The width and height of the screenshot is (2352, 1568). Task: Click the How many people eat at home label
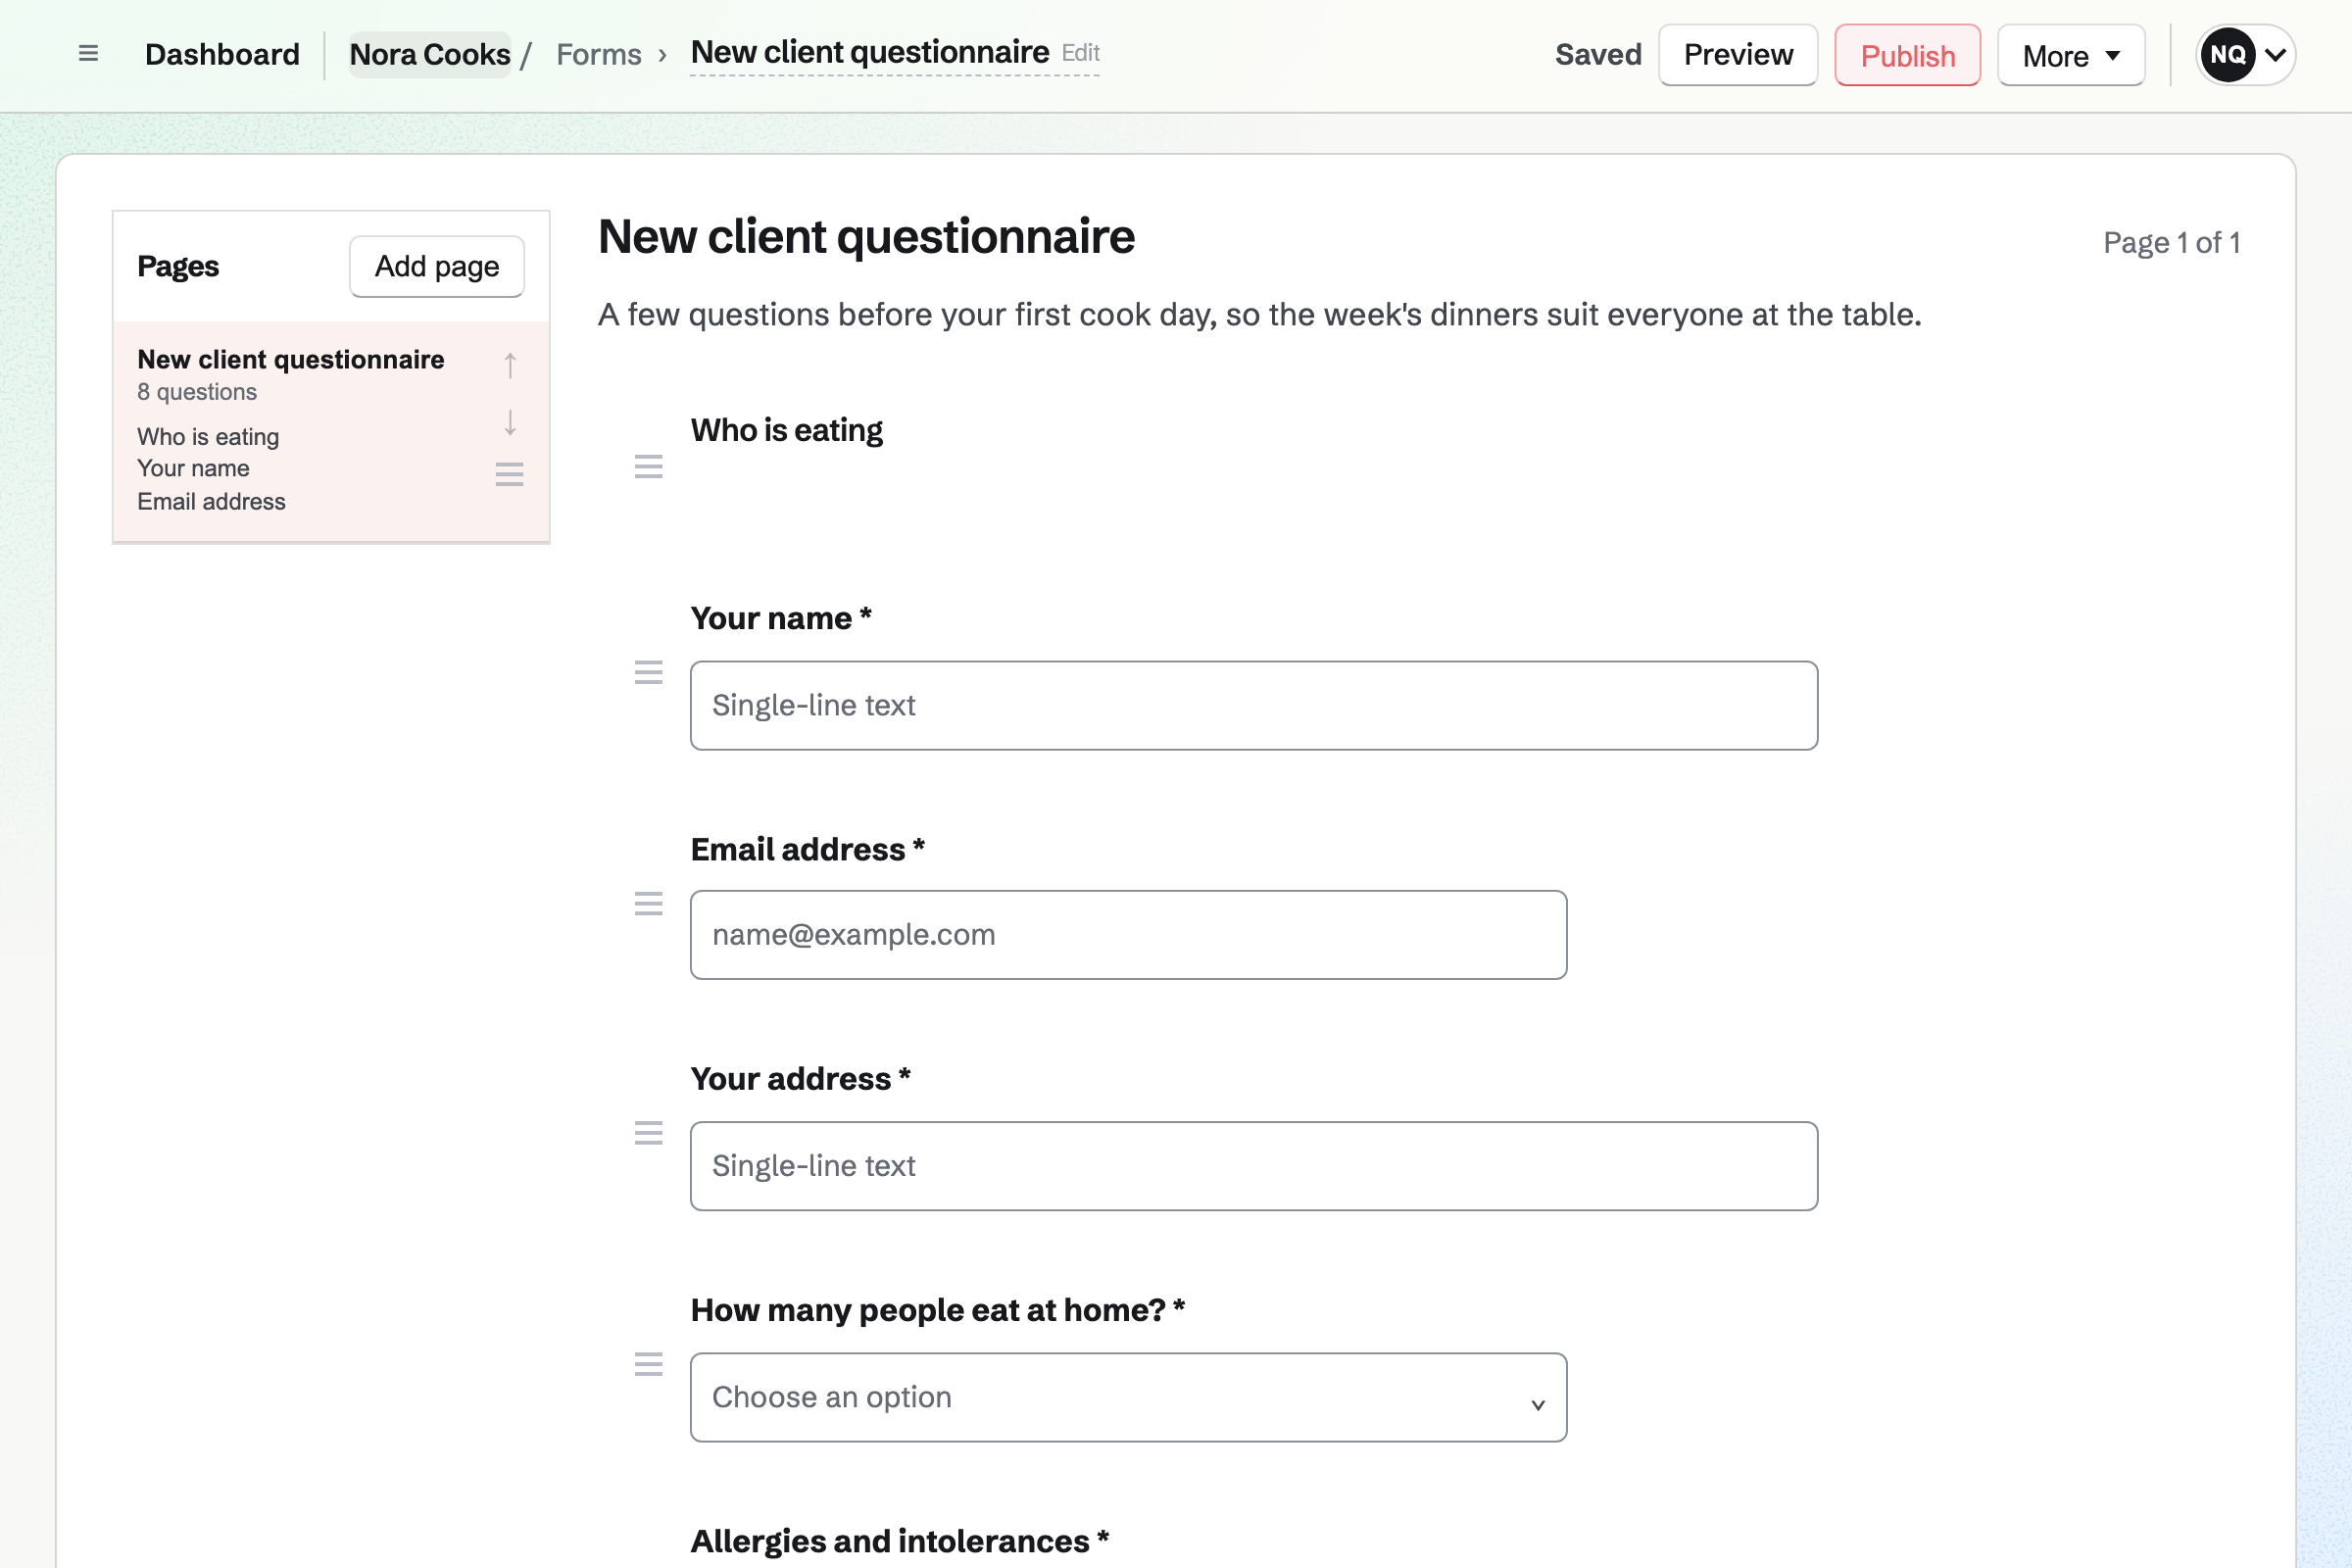[938, 1310]
